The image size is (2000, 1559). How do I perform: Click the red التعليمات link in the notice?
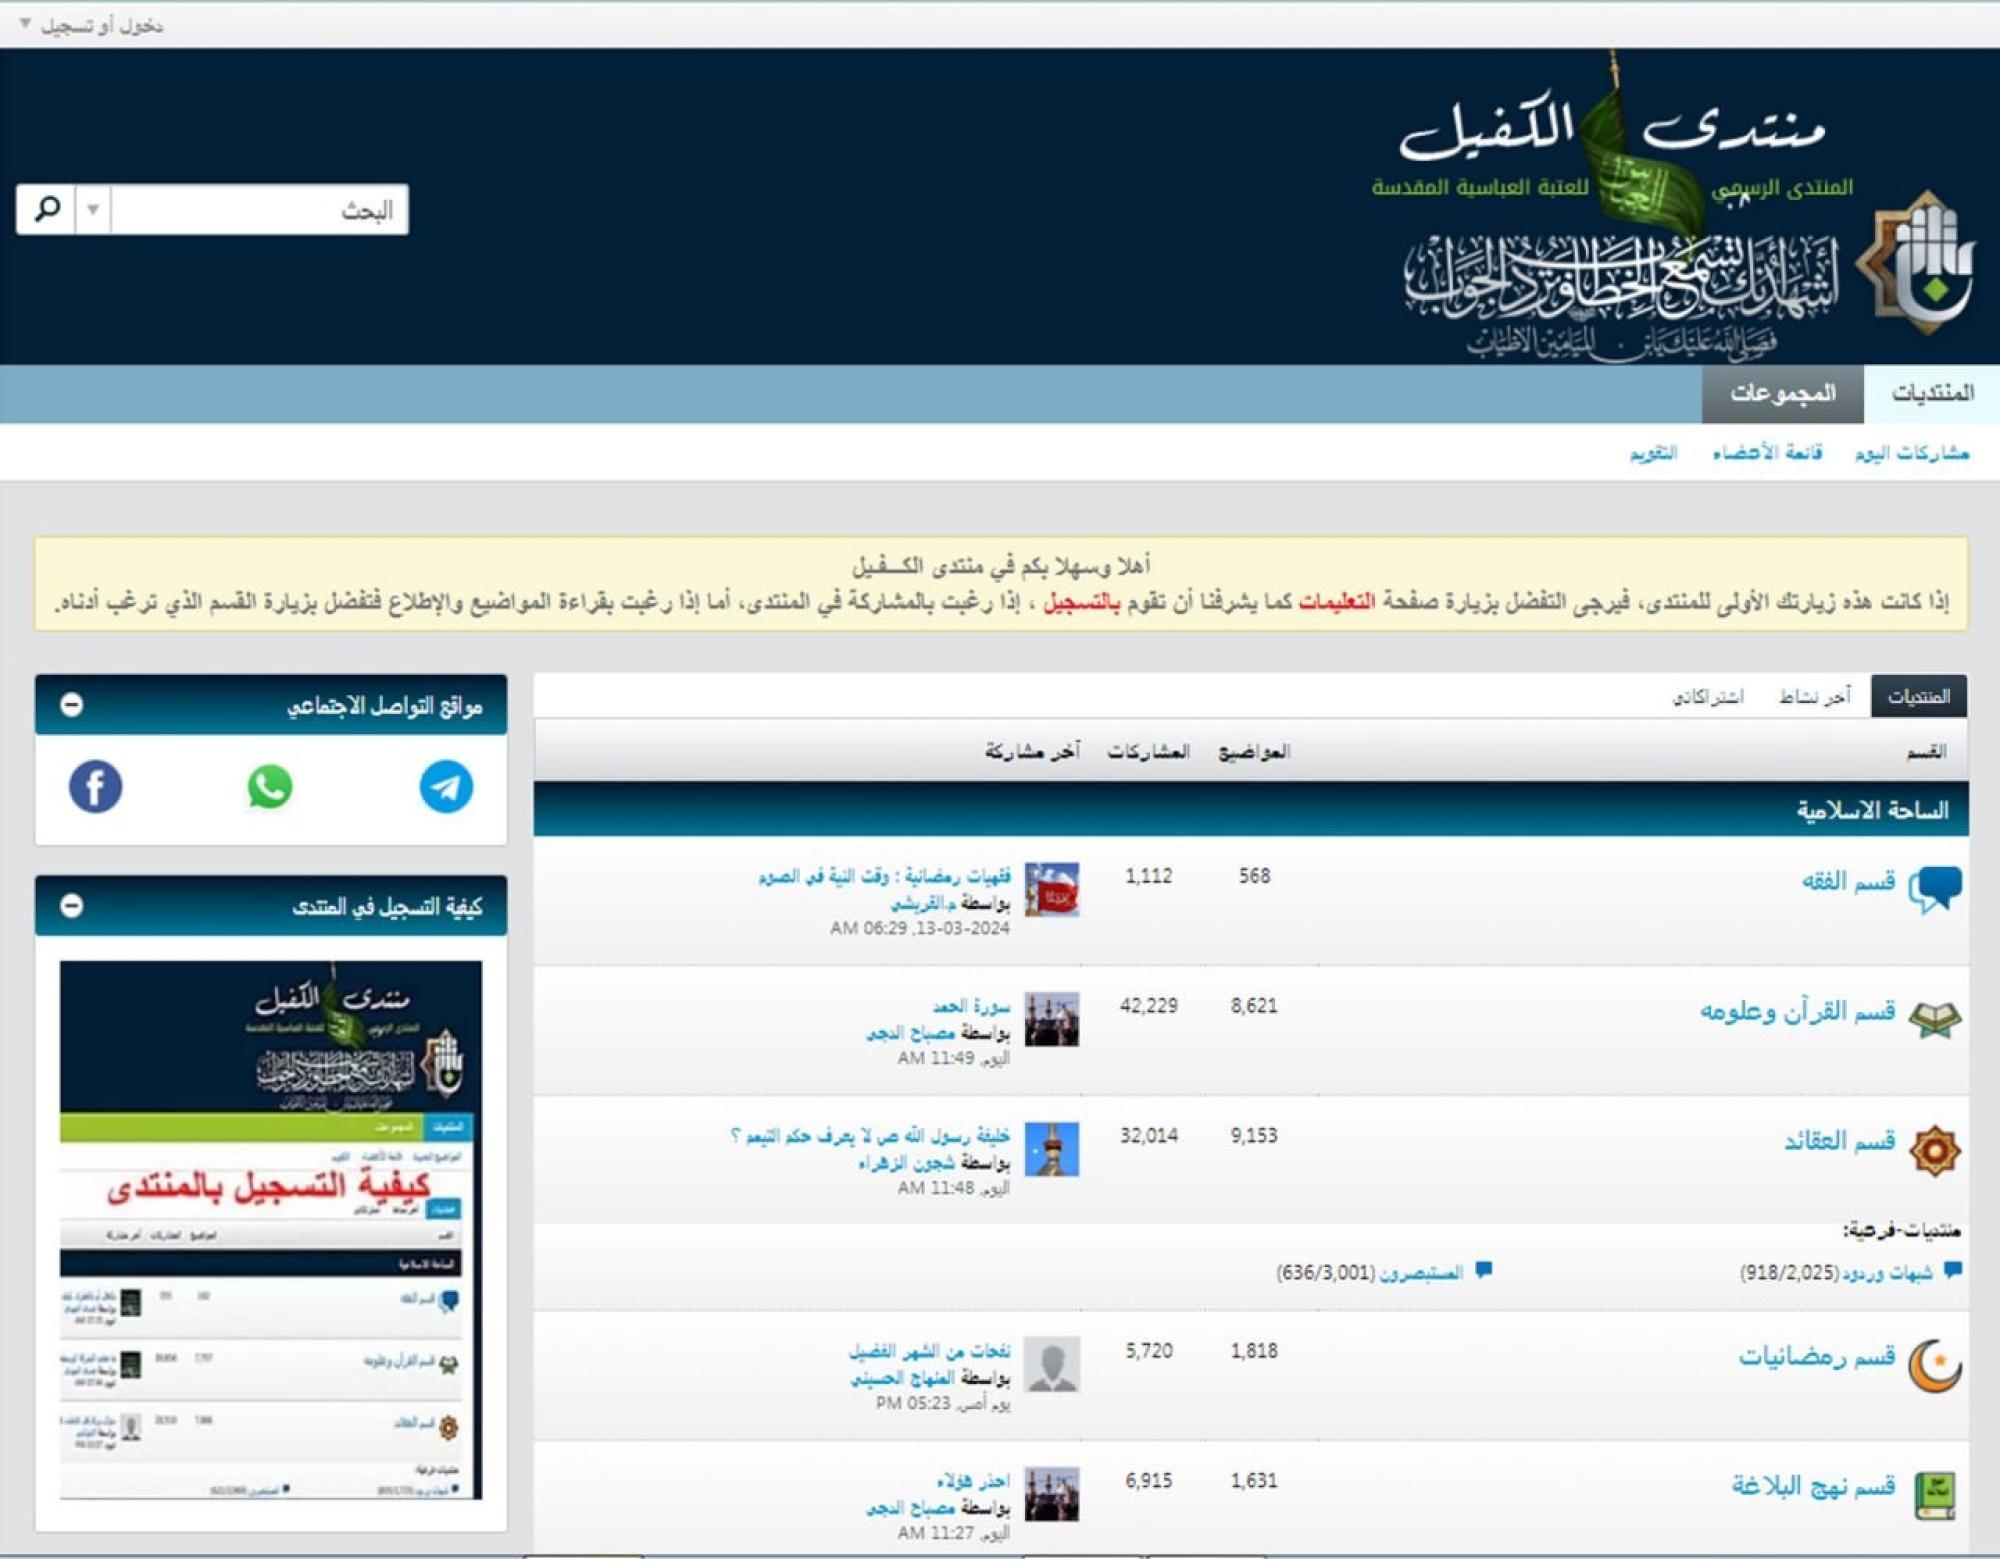pos(1337,601)
